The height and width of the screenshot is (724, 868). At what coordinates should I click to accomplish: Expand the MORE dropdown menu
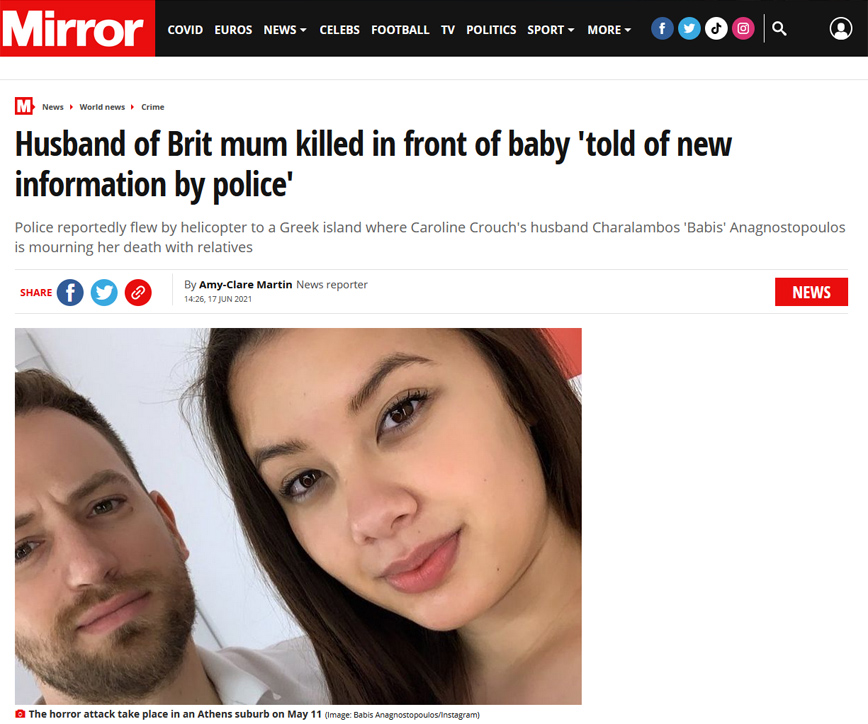[609, 30]
